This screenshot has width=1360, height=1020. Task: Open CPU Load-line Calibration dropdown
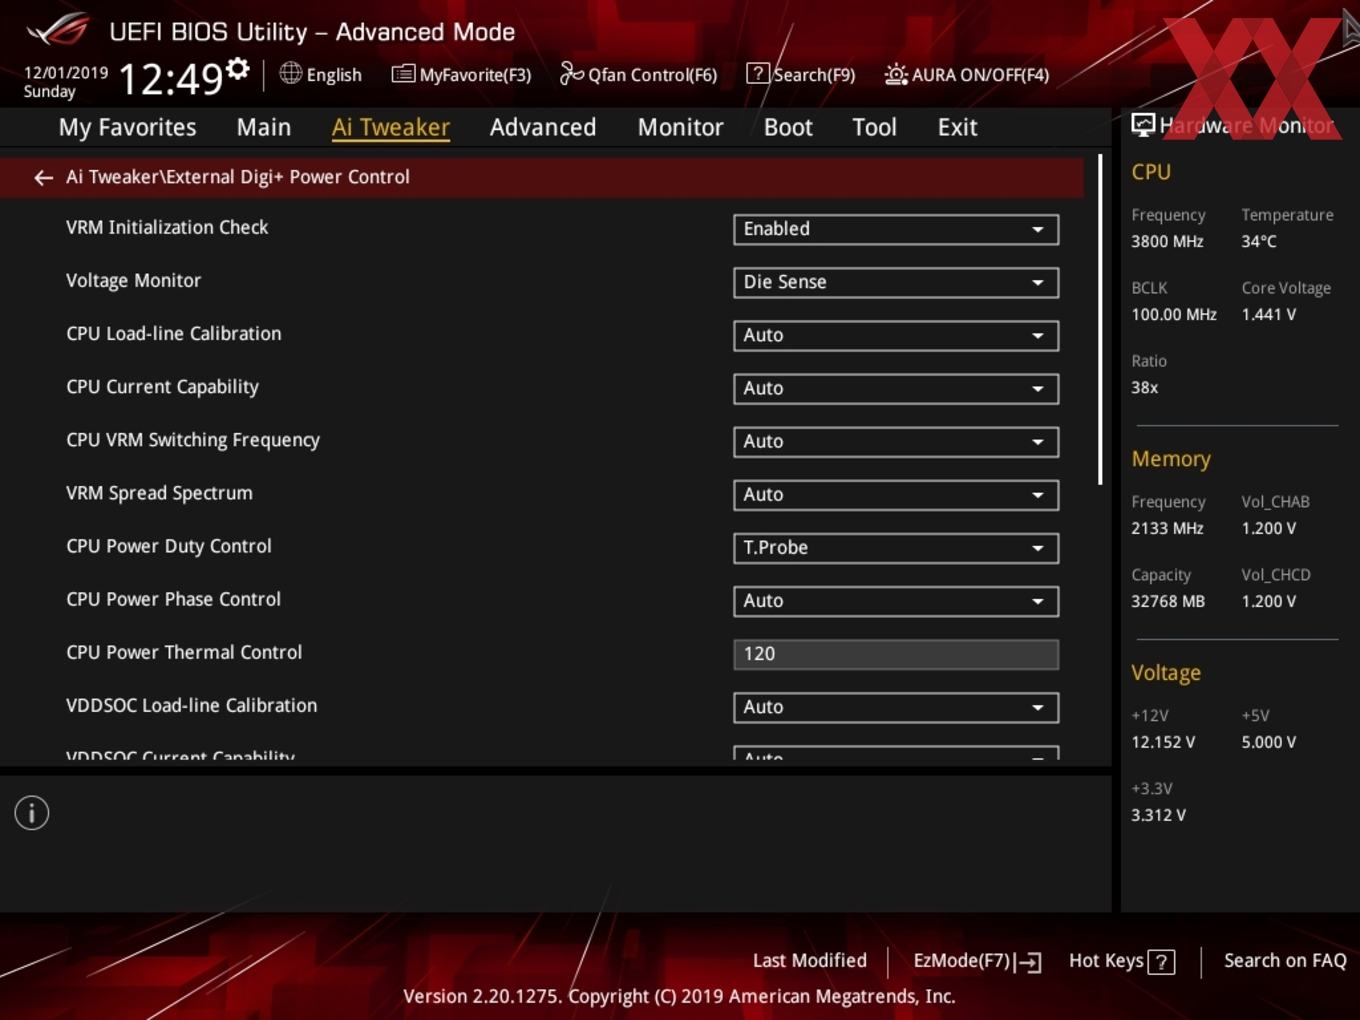895,335
